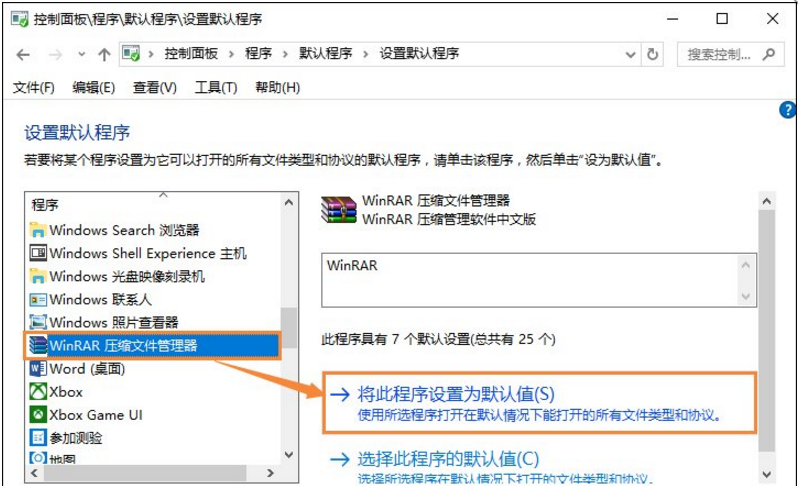Refresh the address bar location
Image resolution: width=798 pixels, height=486 pixels.
coord(652,54)
